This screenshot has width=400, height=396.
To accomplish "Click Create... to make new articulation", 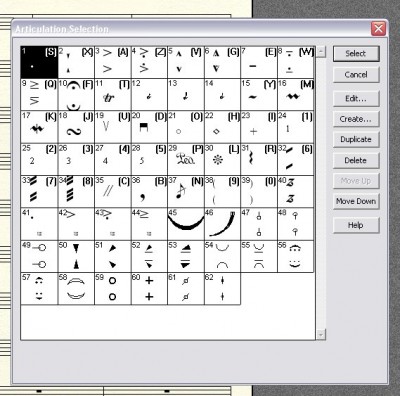I will pos(356,119).
